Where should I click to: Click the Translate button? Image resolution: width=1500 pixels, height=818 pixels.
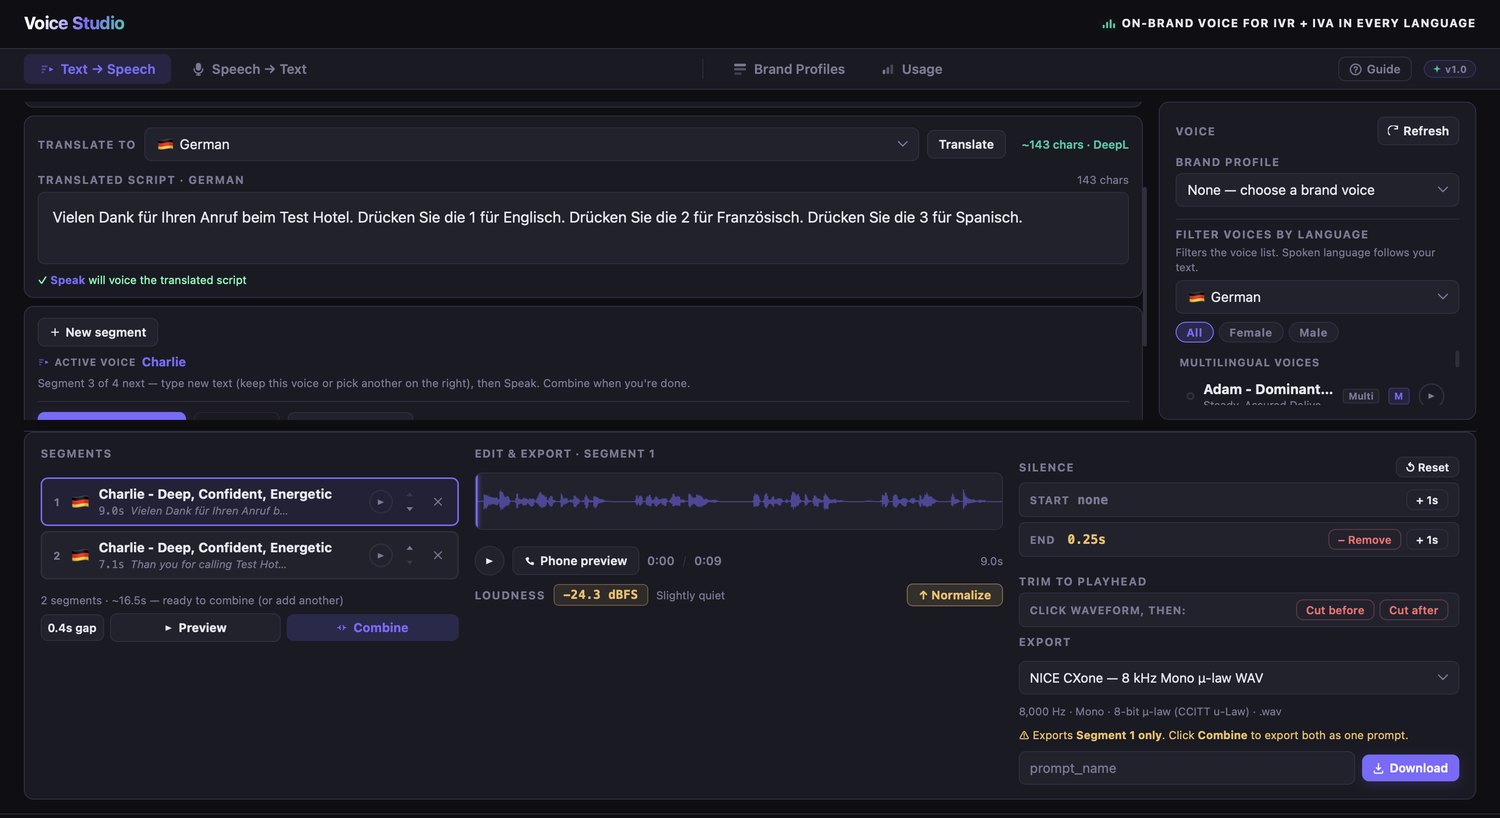(966, 144)
